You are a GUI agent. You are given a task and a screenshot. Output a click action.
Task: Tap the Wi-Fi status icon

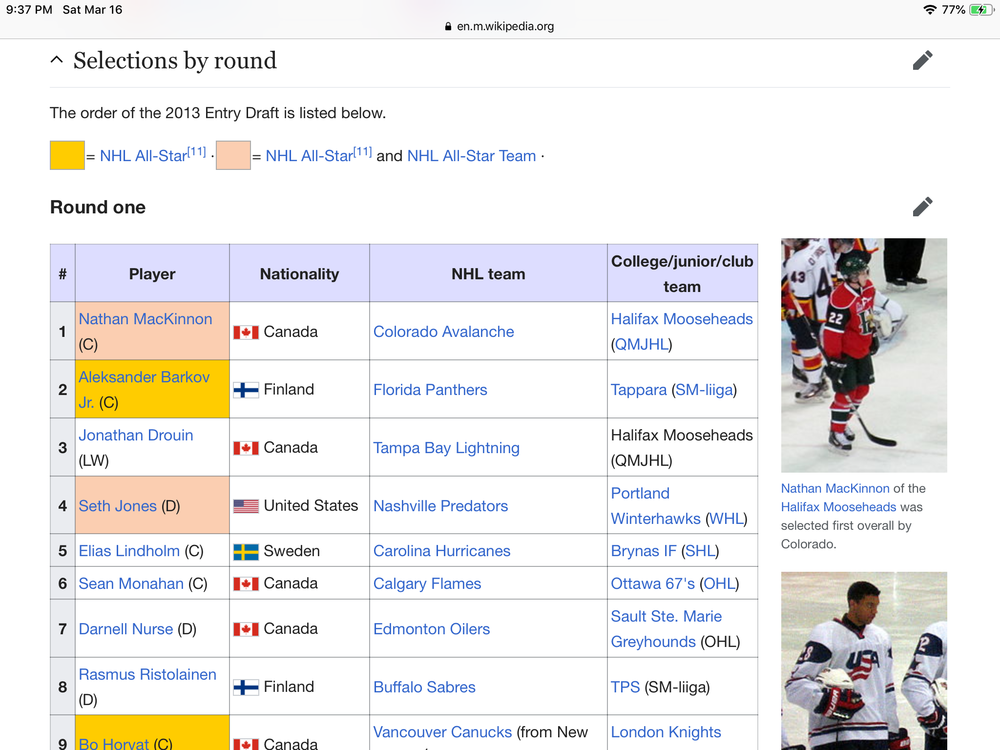click(929, 10)
